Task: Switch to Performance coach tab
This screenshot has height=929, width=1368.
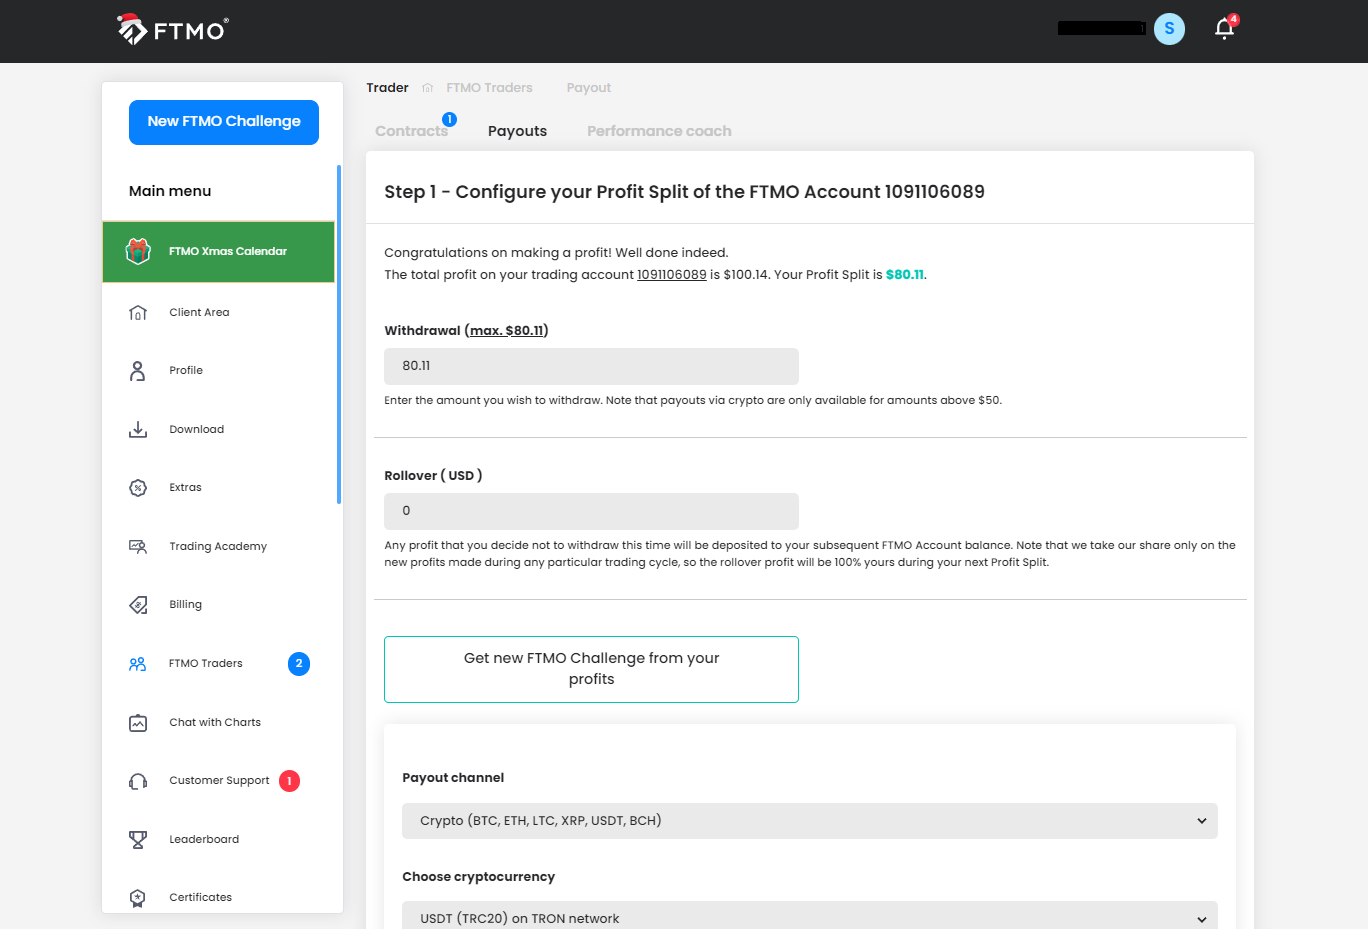Action: point(659,131)
